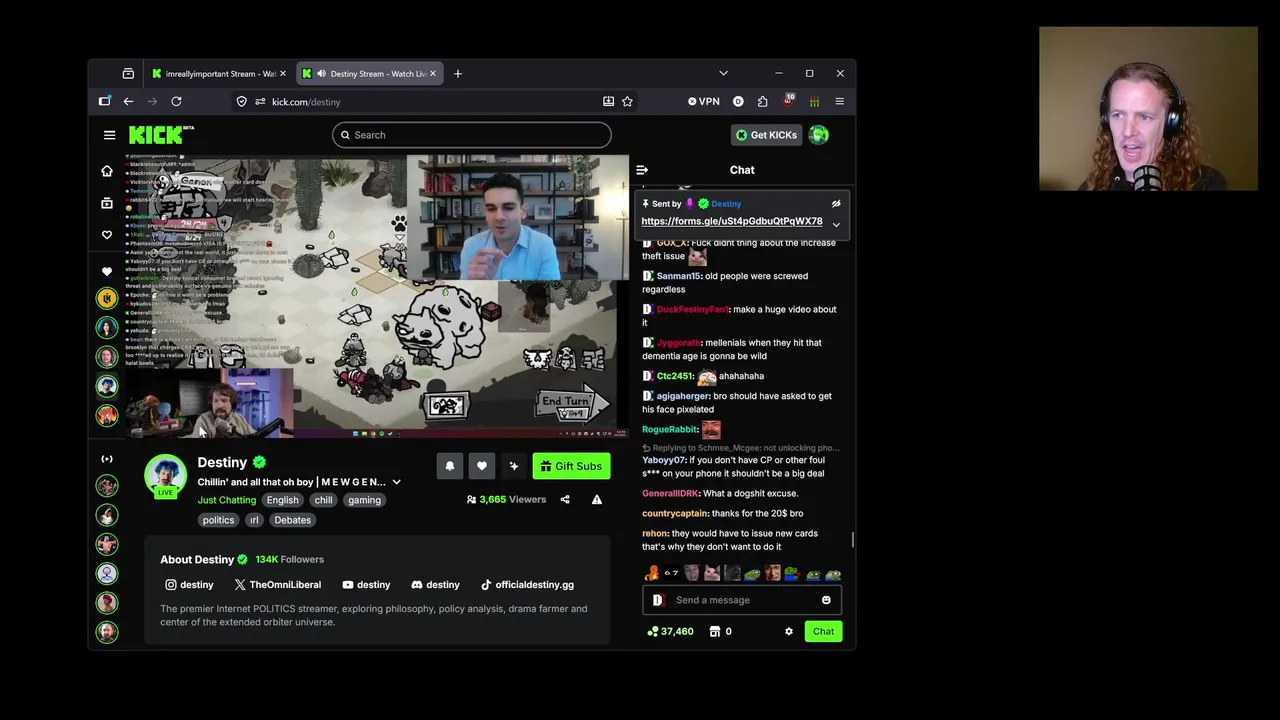Expand the pinned message chevron
The image size is (1280, 720).
click(836, 225)
